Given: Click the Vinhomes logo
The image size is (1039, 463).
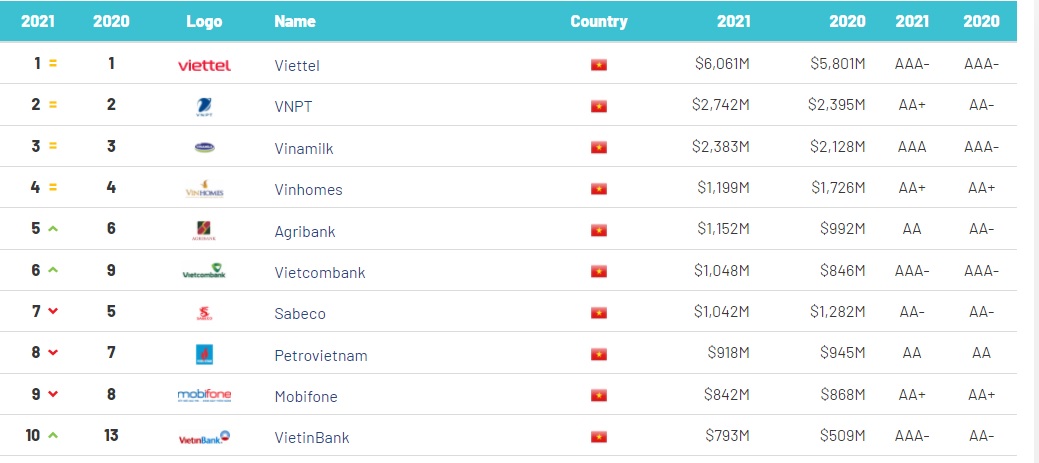Looking at the screenshot, I should (204, 189).
